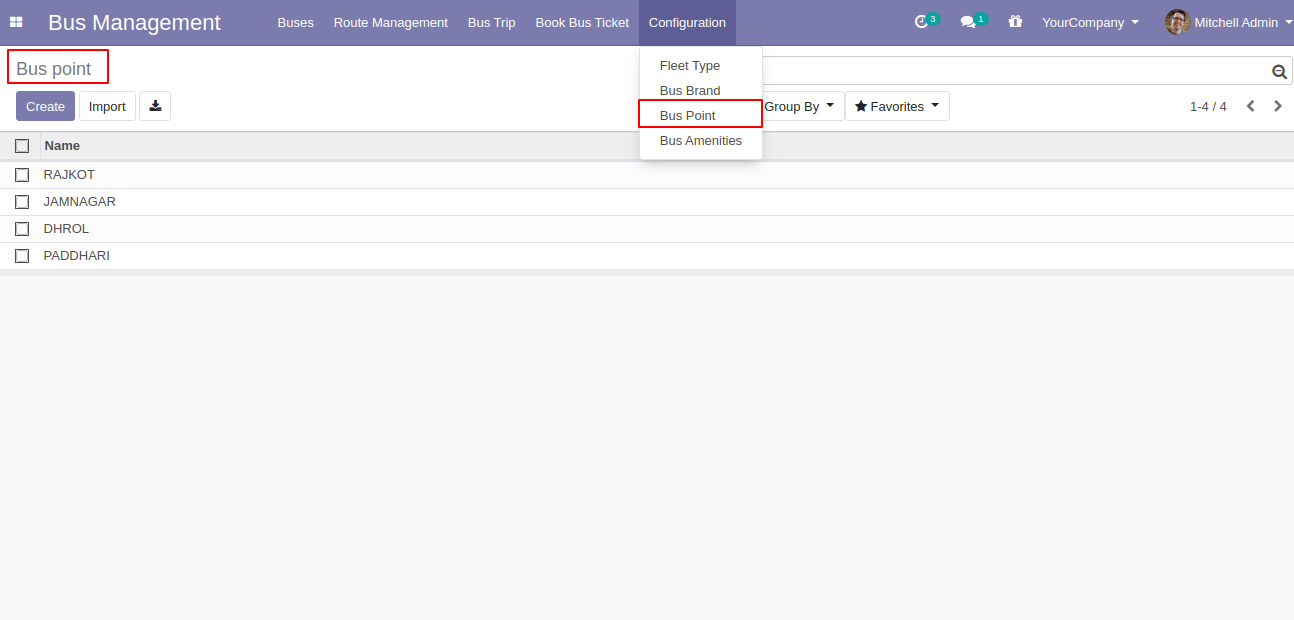Click into the search input field
The image size is (1294, 620).
point(1015,71)
